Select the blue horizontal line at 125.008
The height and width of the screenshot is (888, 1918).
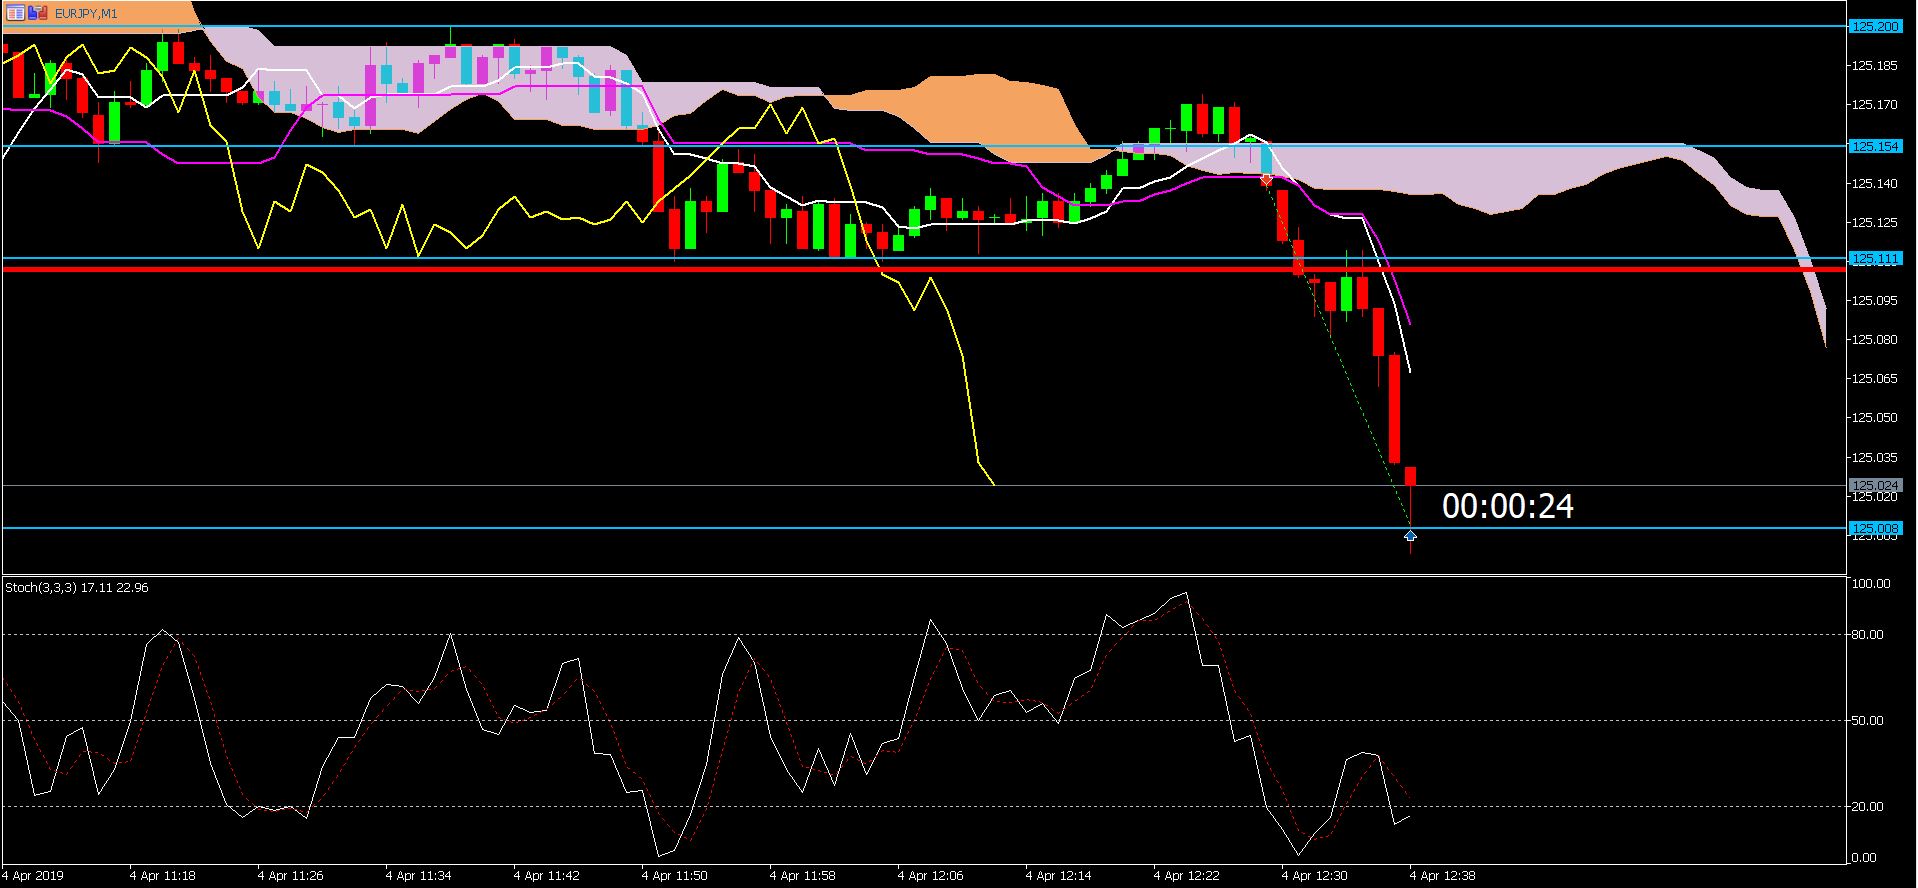coord(923,528)
